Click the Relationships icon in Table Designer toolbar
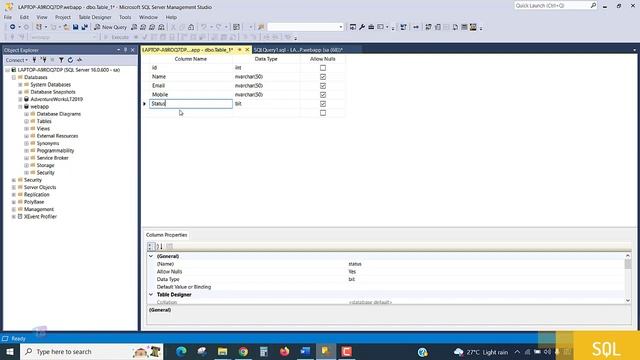Image resolution: width=640 pixels, height=360 pixels. 428,27
